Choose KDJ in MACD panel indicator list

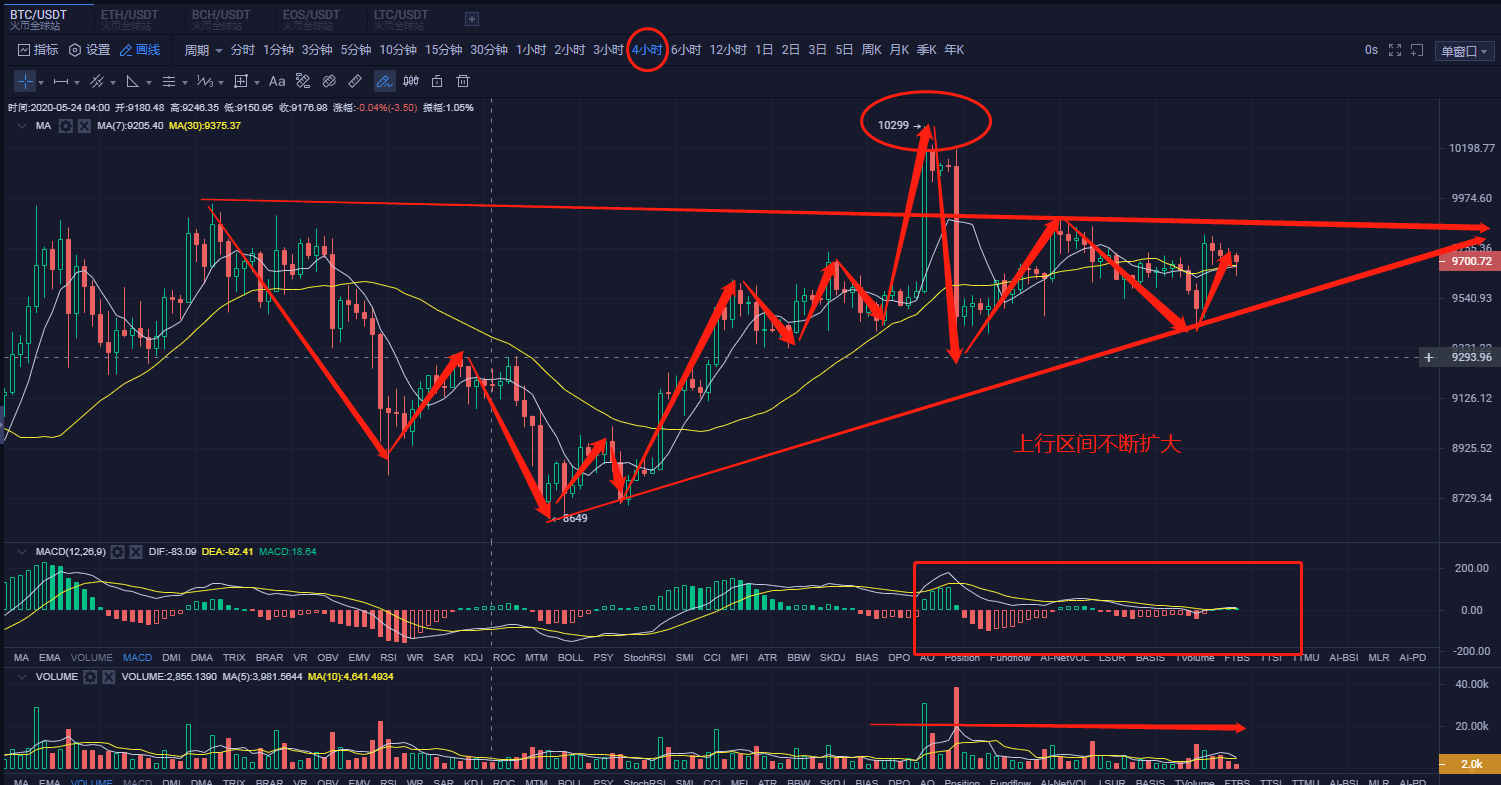(x=474, y=657)
